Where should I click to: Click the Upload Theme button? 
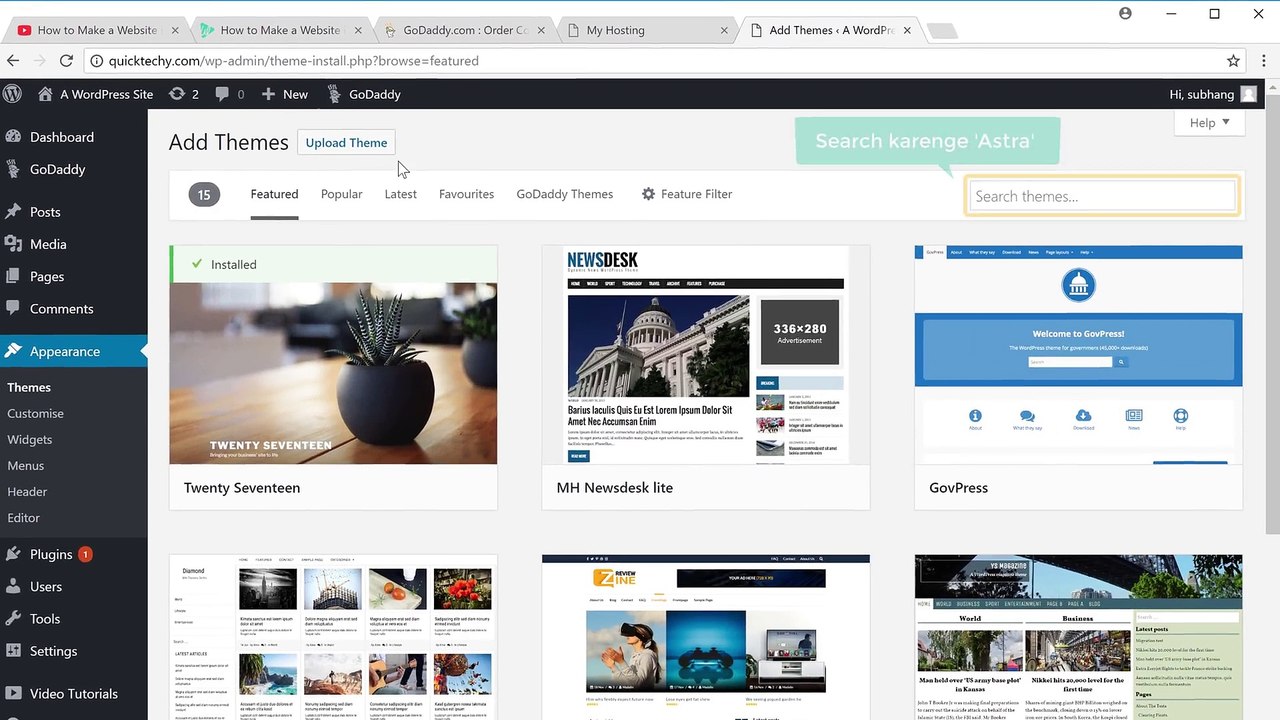pyautogui.click(x=346, y=142)
